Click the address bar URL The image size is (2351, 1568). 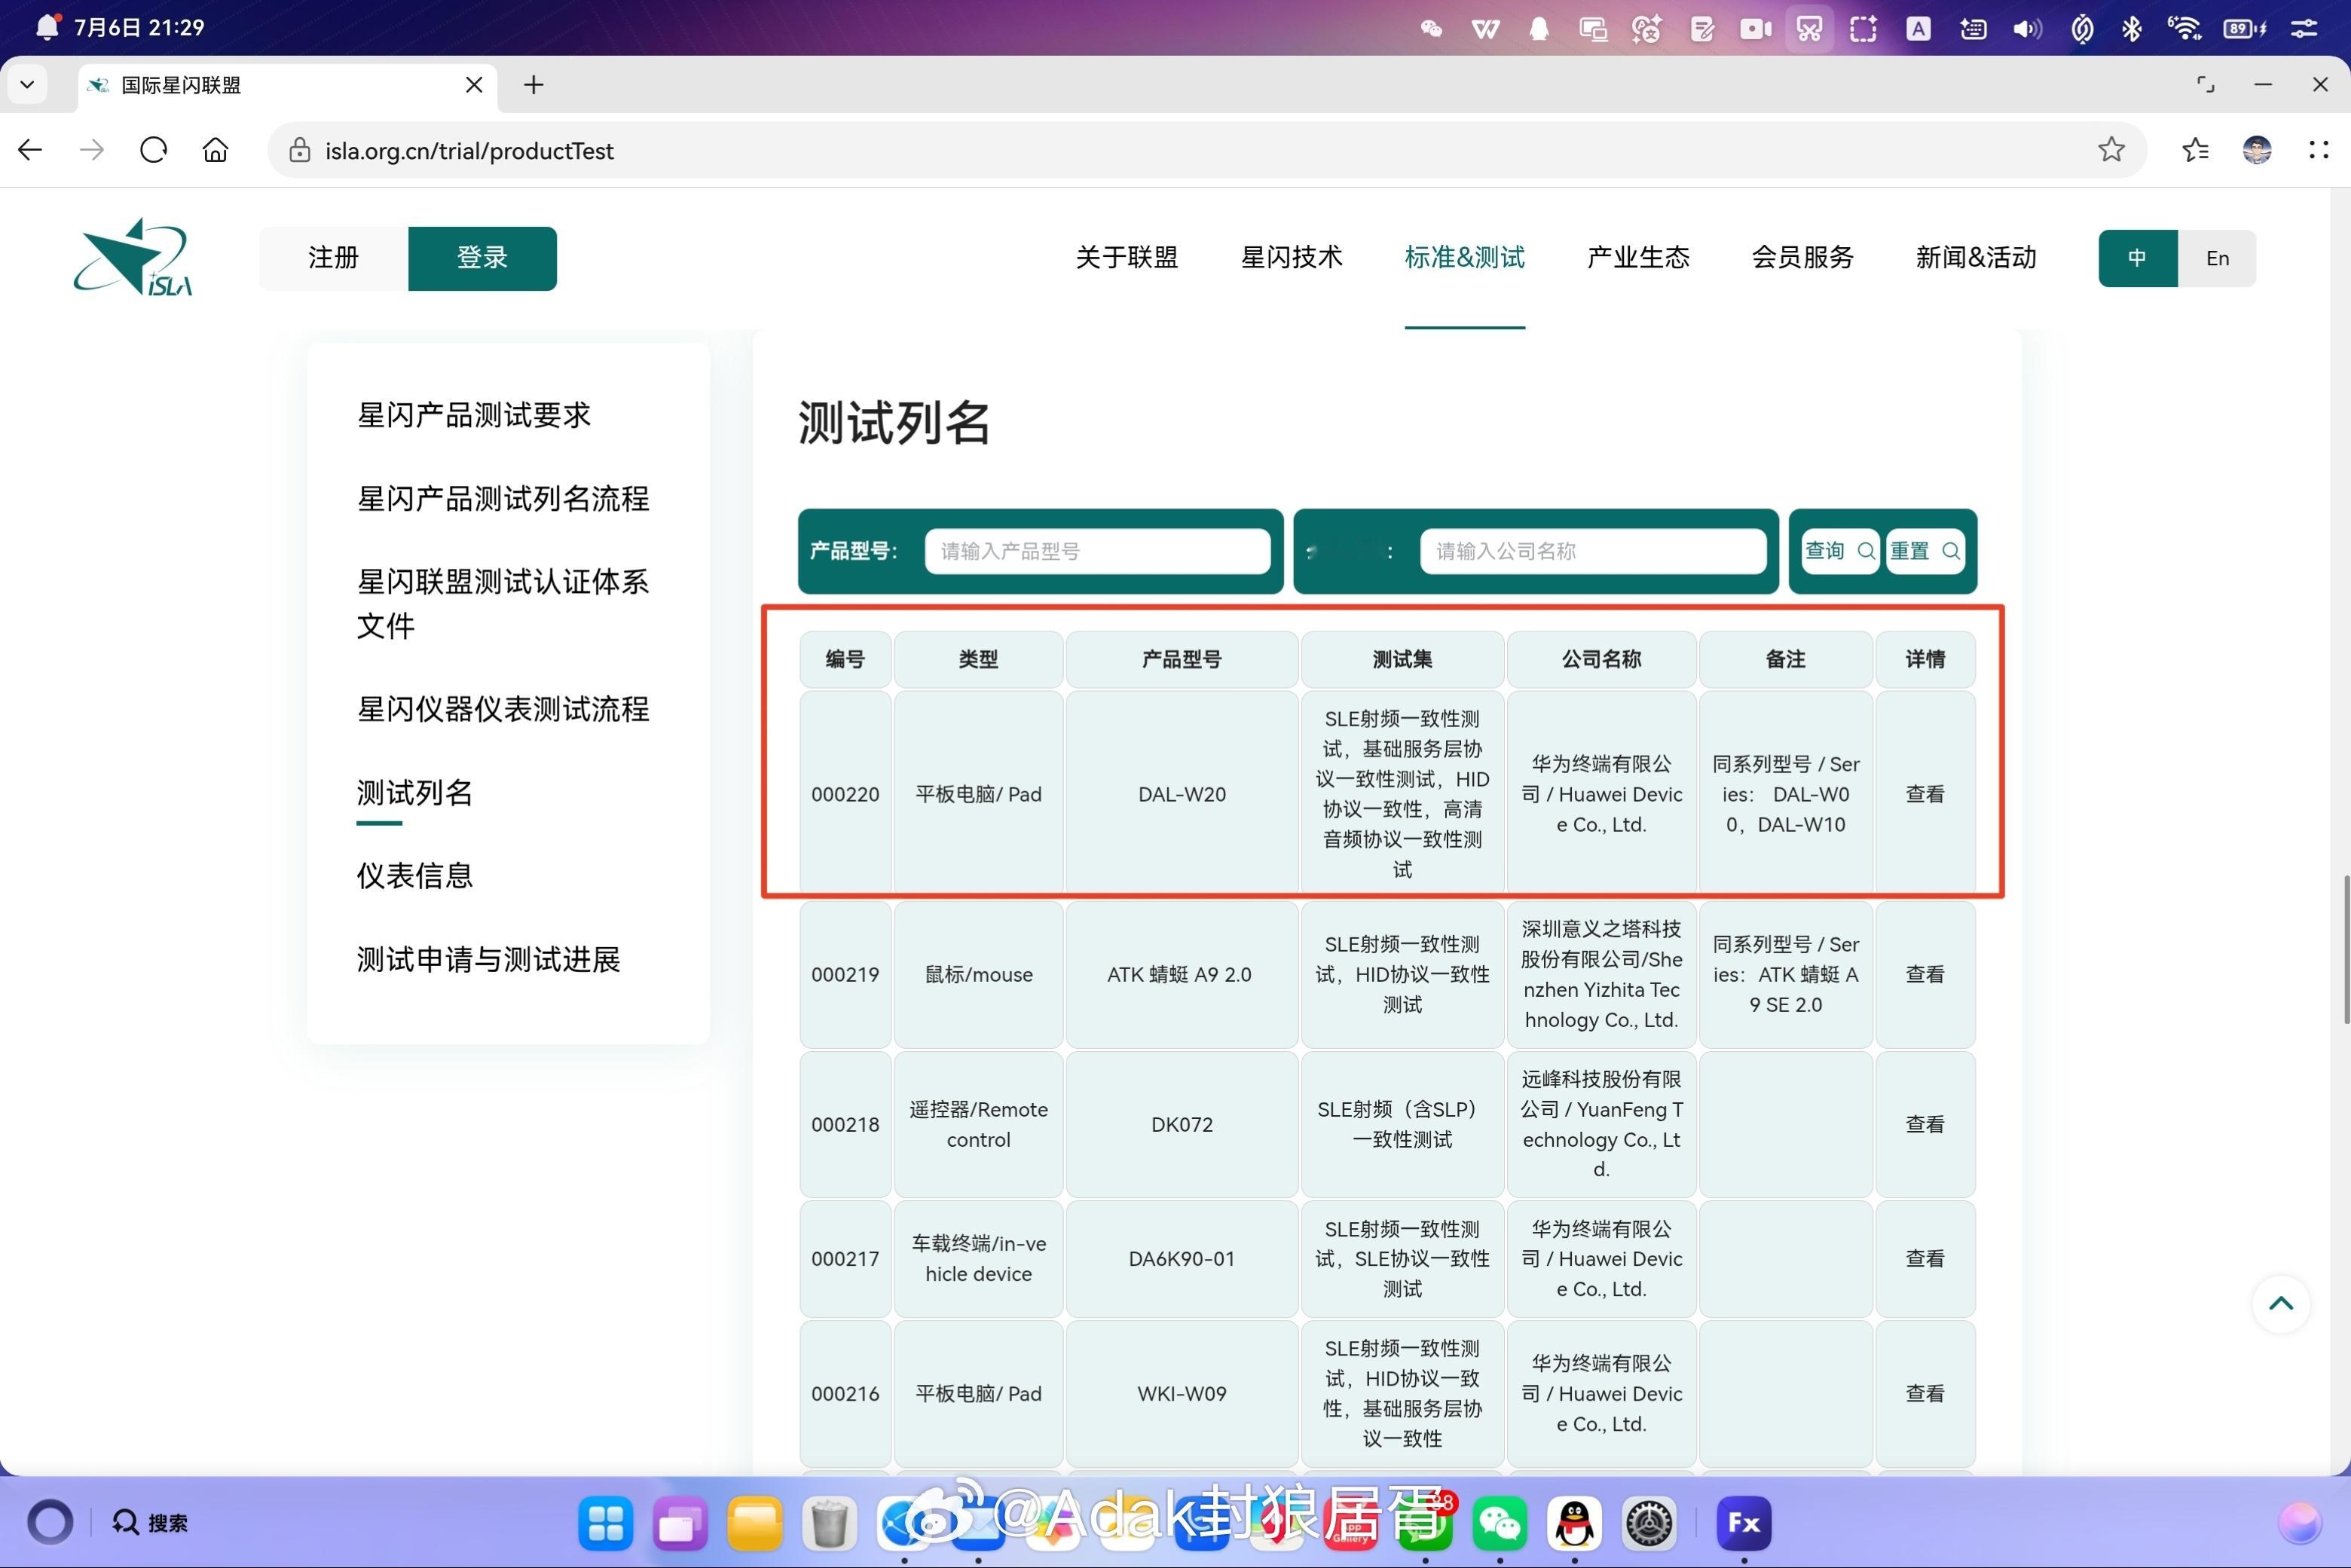click(469, 150)
